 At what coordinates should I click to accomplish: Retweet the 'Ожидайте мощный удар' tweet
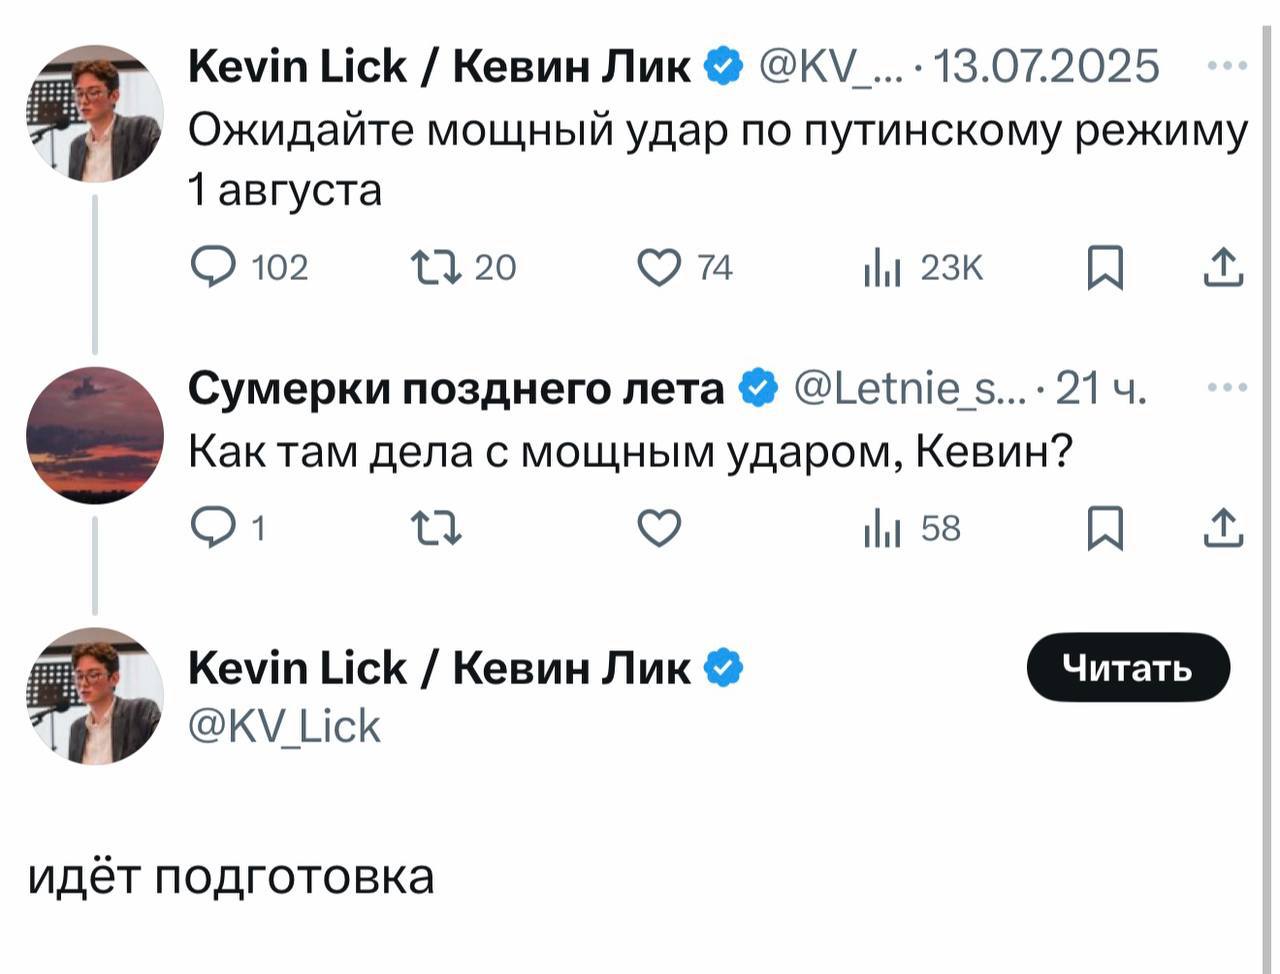[x=436, y=267]
